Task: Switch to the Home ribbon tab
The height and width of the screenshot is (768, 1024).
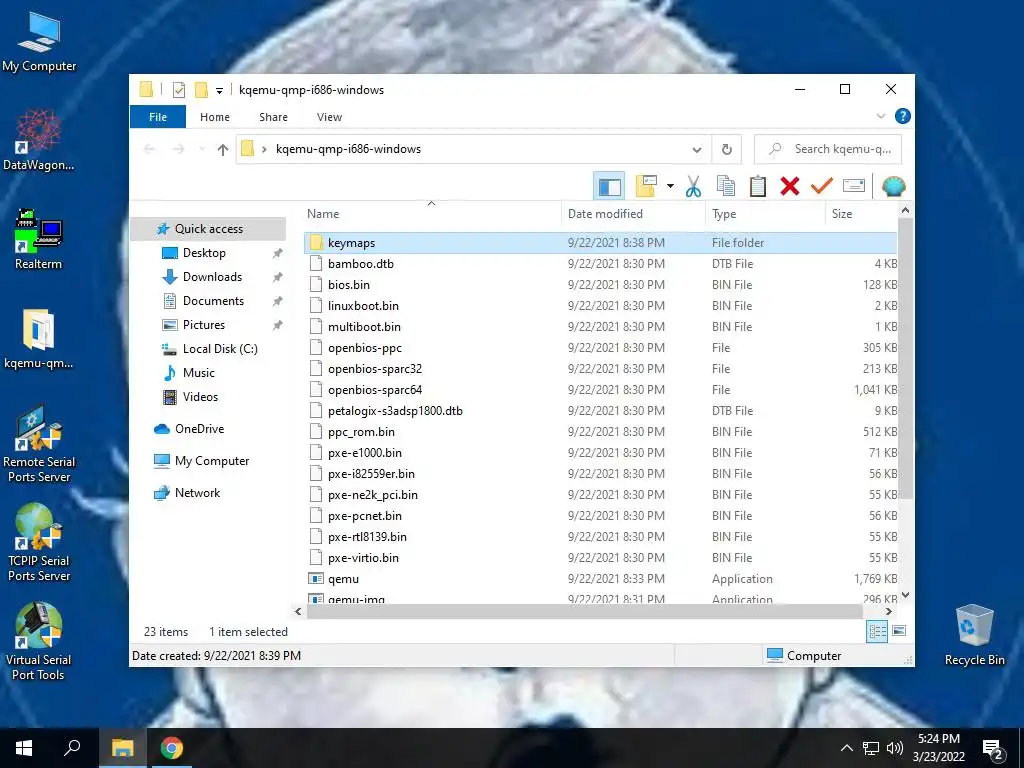Action: point(215,117)
